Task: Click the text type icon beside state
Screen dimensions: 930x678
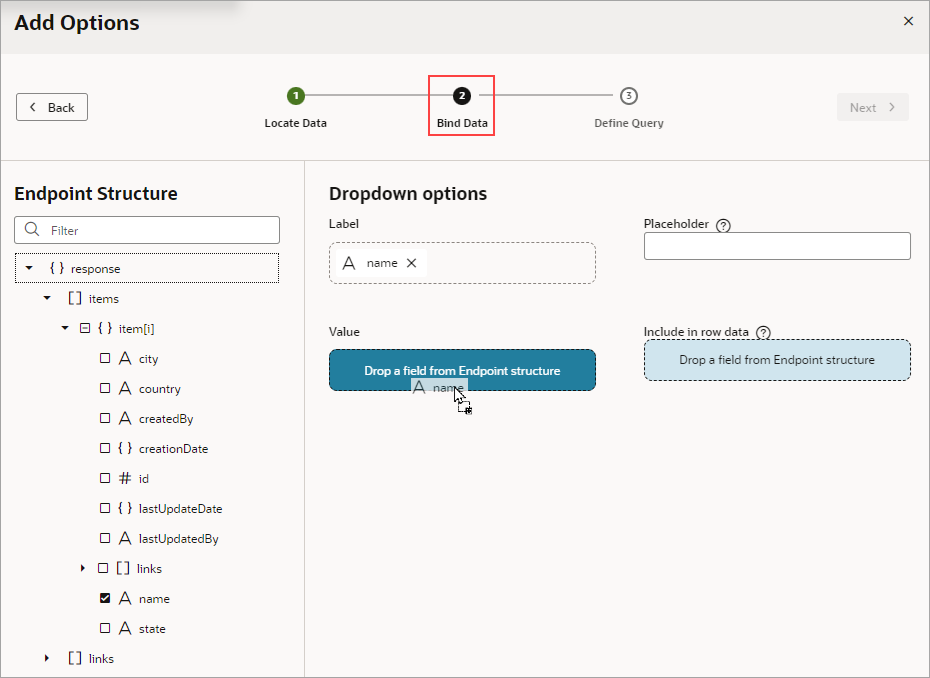Action: [x=125, y=628]
